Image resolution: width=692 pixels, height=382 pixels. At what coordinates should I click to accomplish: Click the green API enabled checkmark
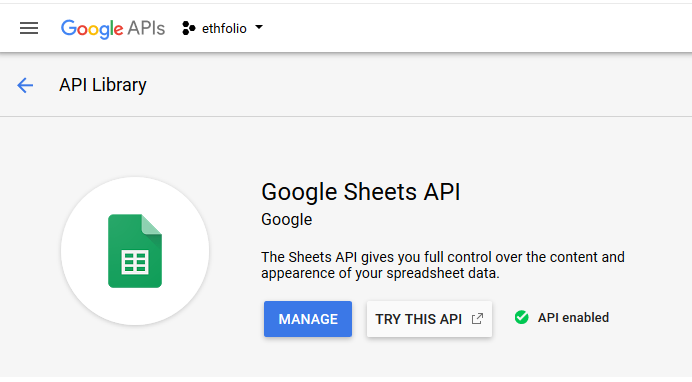click(x=521, y=317)
